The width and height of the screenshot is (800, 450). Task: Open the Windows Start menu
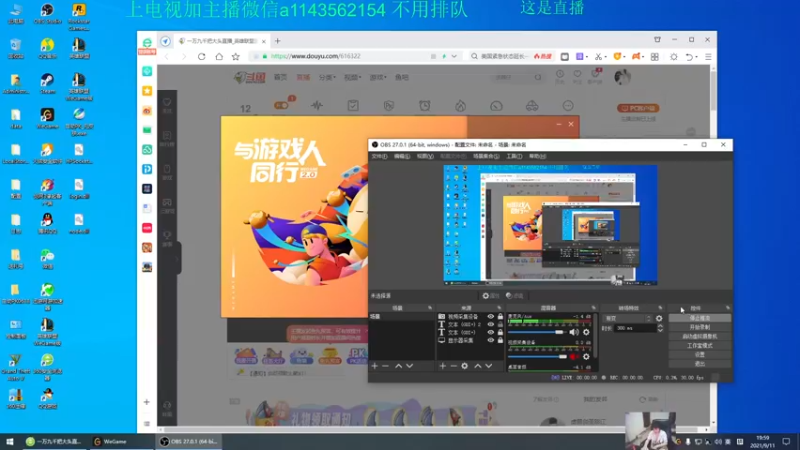(x=9, y=441)
